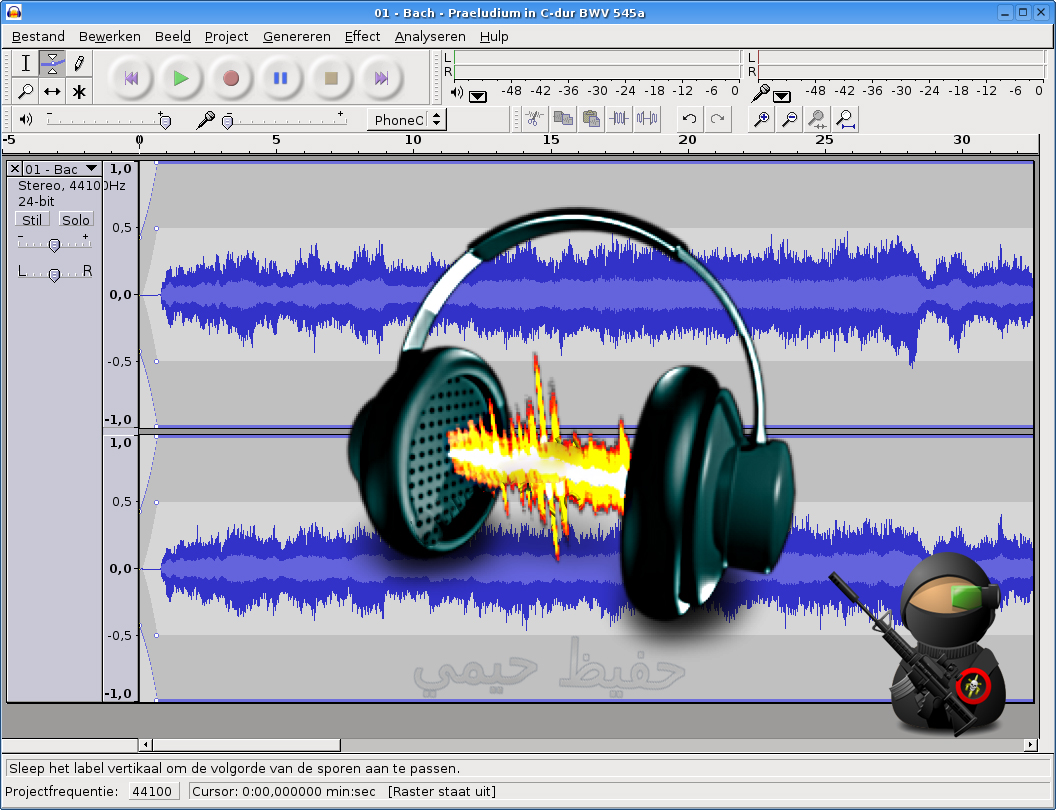Screen dimensions: 1056x810
Task: Click the output volume slider handle
Action: [165, 122]
